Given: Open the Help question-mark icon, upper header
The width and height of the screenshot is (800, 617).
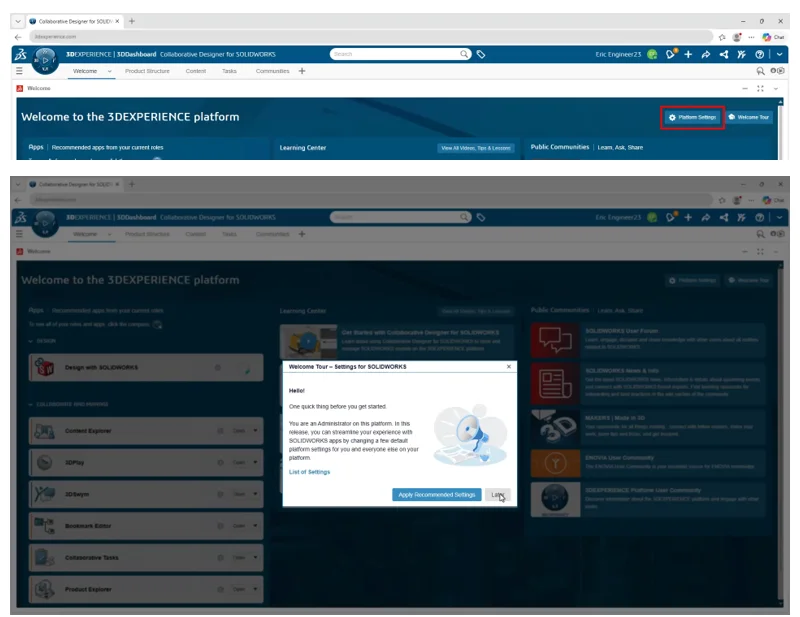Looking at the screenshot, I should click(x=759, y=54).
